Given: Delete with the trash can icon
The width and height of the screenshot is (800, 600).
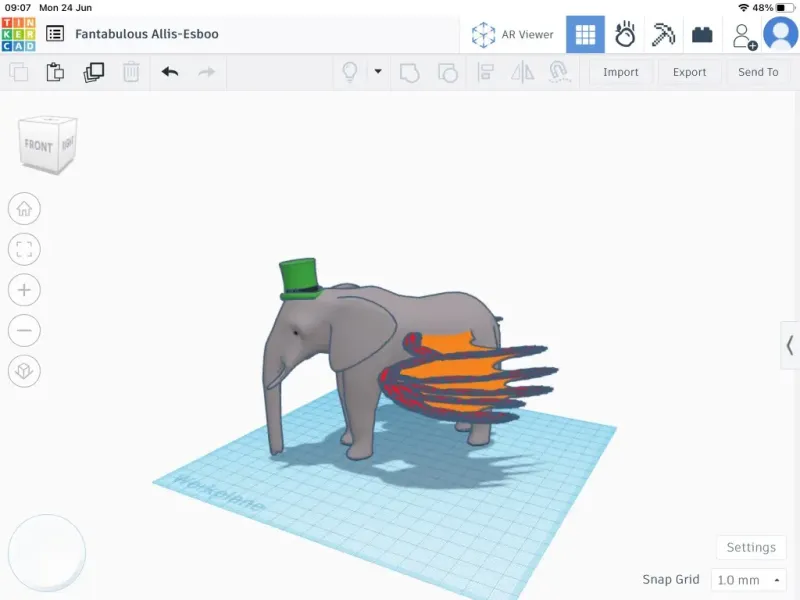Looking at the screenshot, I should tap(131, 72).
